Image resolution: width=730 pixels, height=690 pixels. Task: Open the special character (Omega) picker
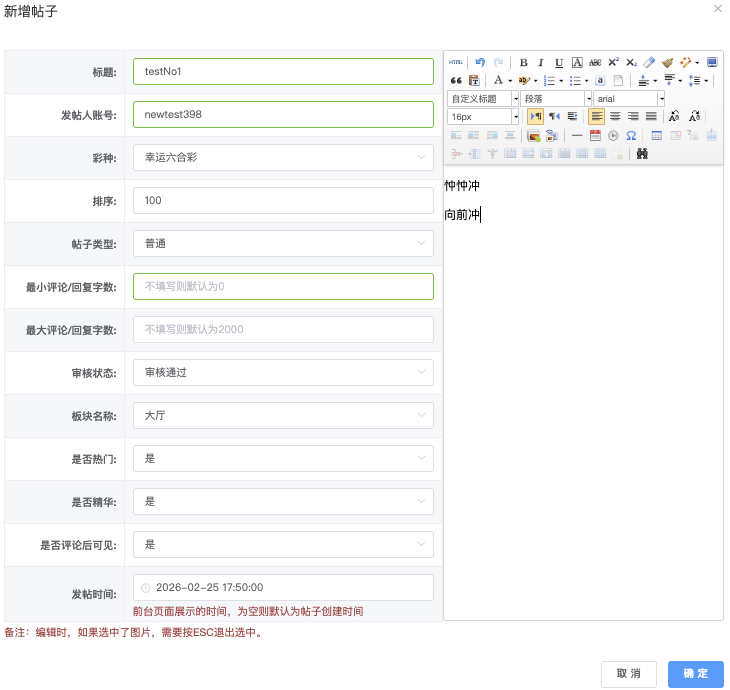tap(631, 135)
